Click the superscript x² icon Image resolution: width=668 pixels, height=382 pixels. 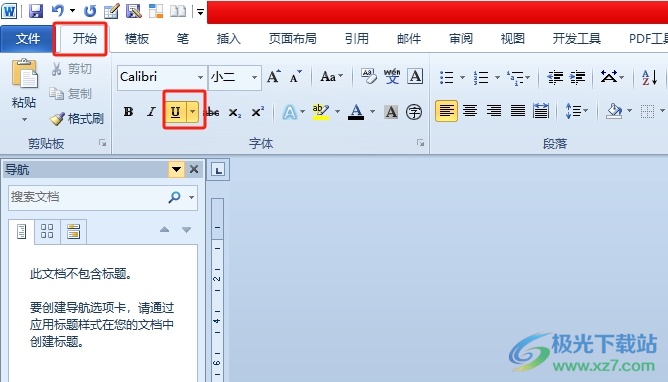click(257, 112)
